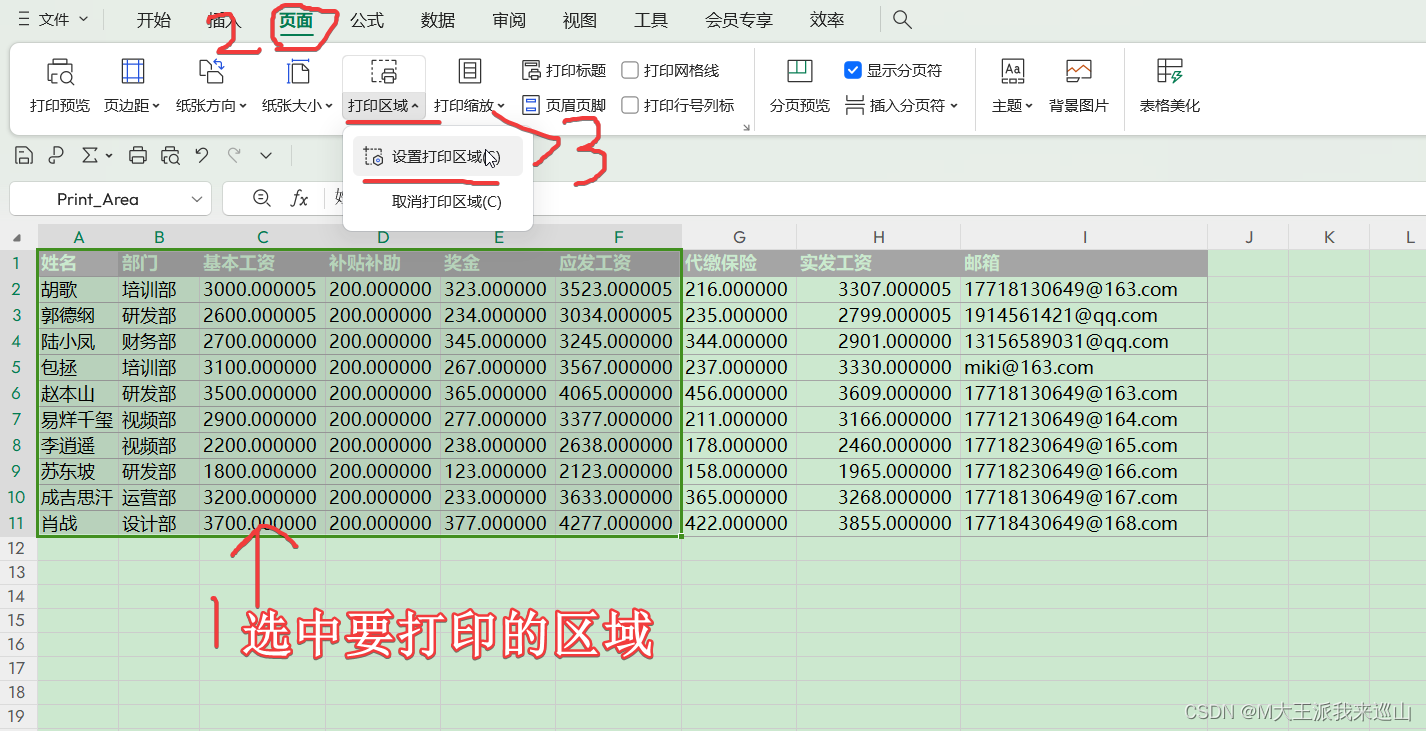Click the Print Area (打印区域) icon
The image size is (1426, 731).
(384, 72)
